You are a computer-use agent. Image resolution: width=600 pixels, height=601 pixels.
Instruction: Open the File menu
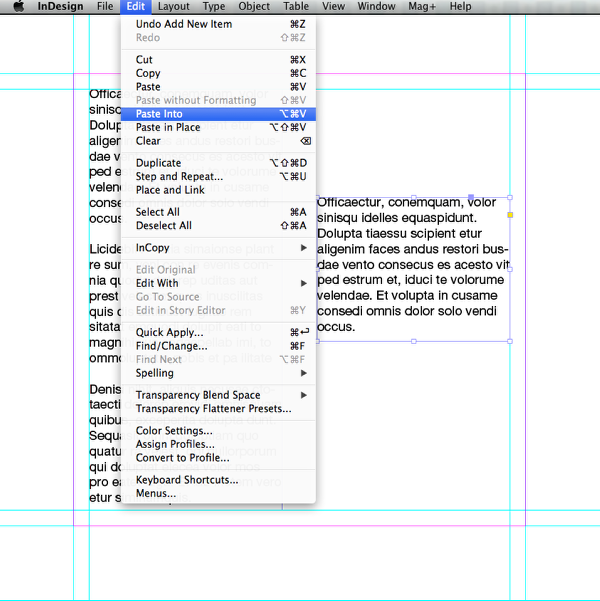tap(105, 7)
